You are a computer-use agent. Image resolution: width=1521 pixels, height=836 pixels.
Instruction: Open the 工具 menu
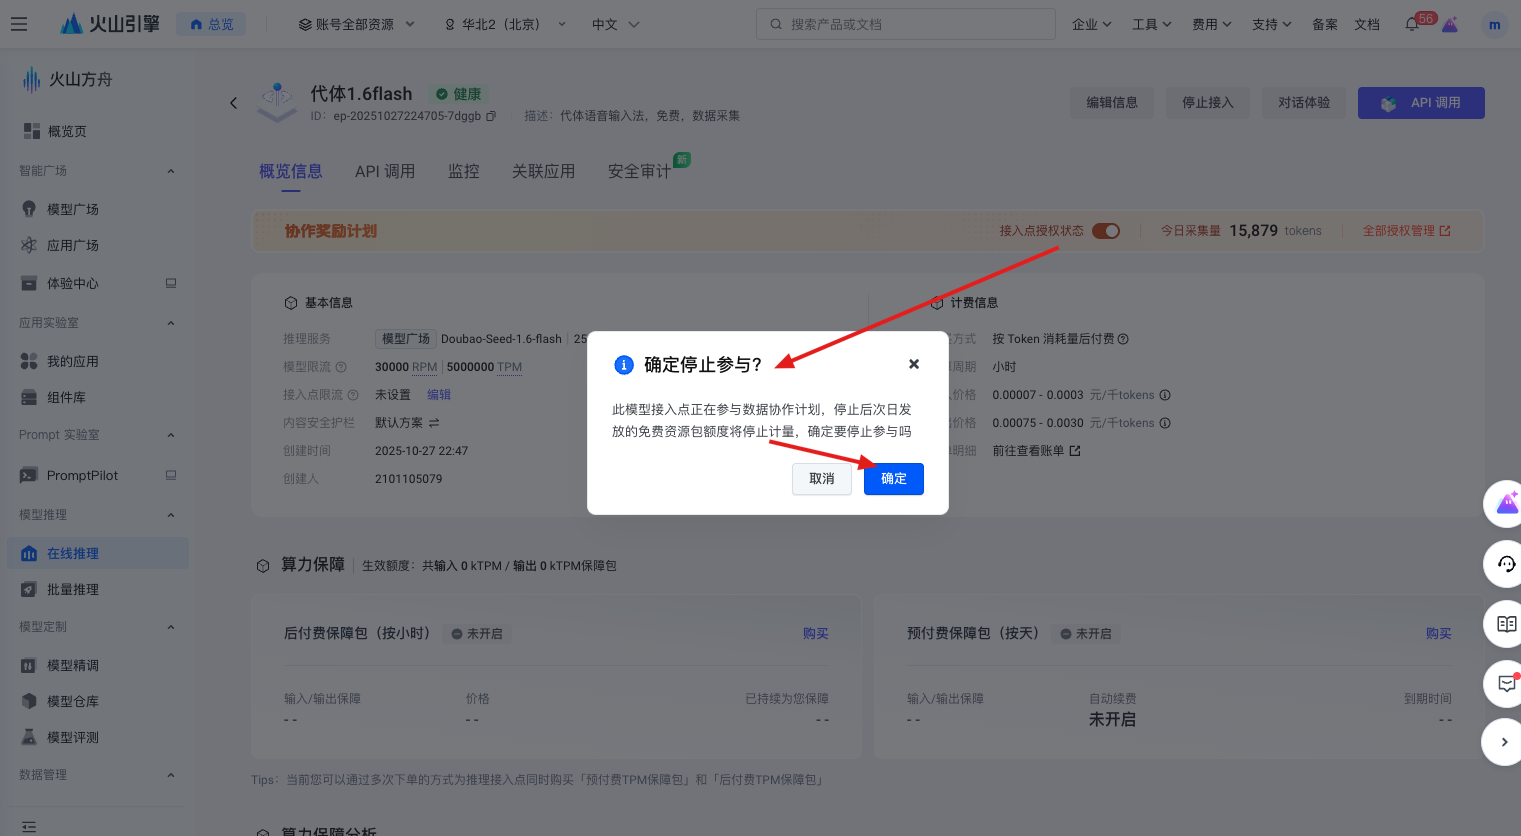point(1151,24)
